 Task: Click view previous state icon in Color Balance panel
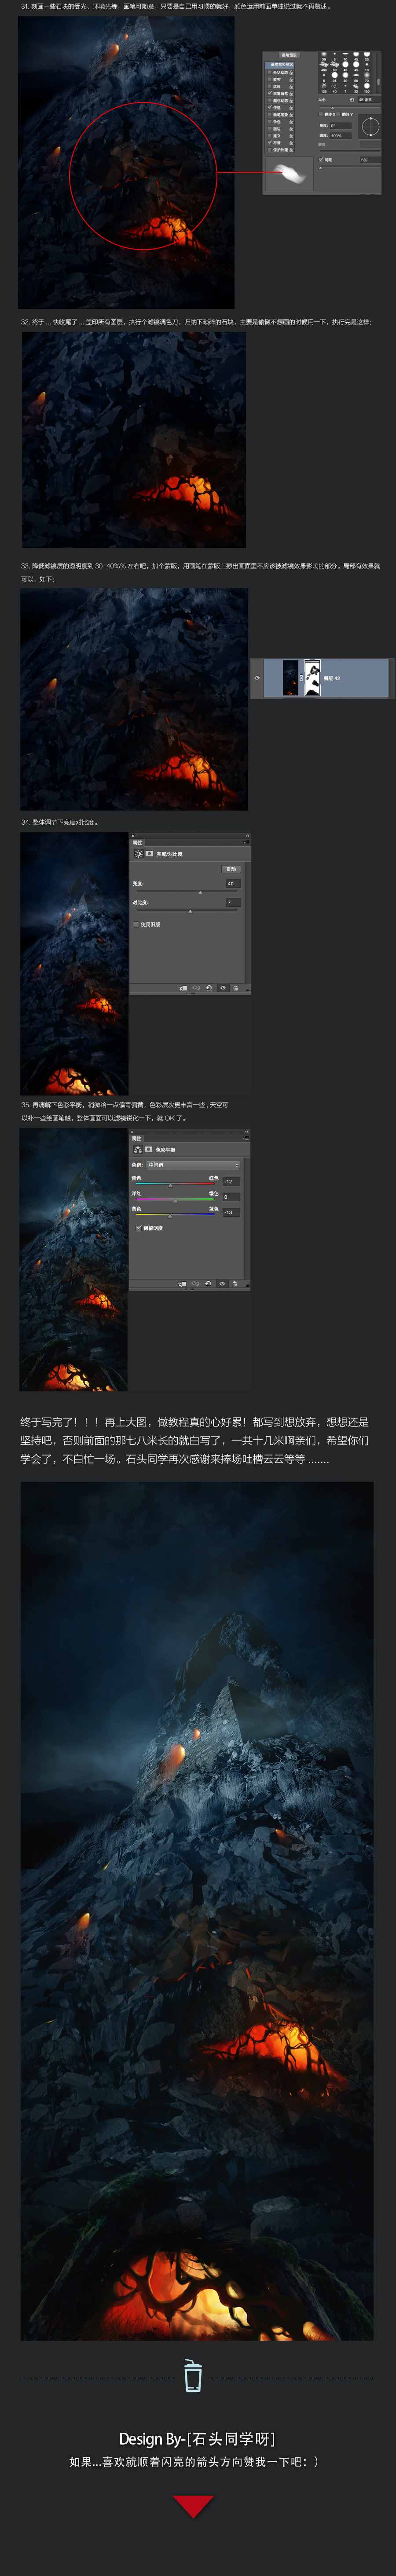click(x=196, y=1284)
